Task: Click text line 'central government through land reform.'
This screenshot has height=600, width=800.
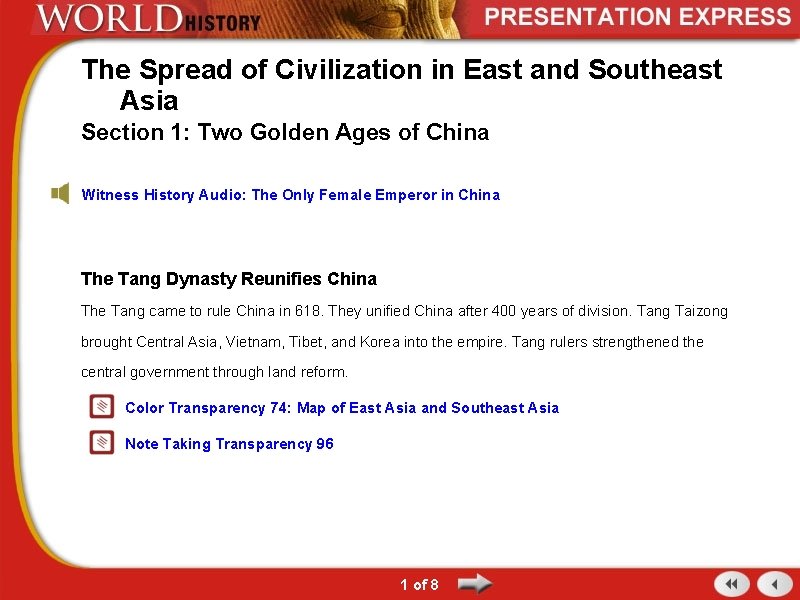Action: point(214,372)
